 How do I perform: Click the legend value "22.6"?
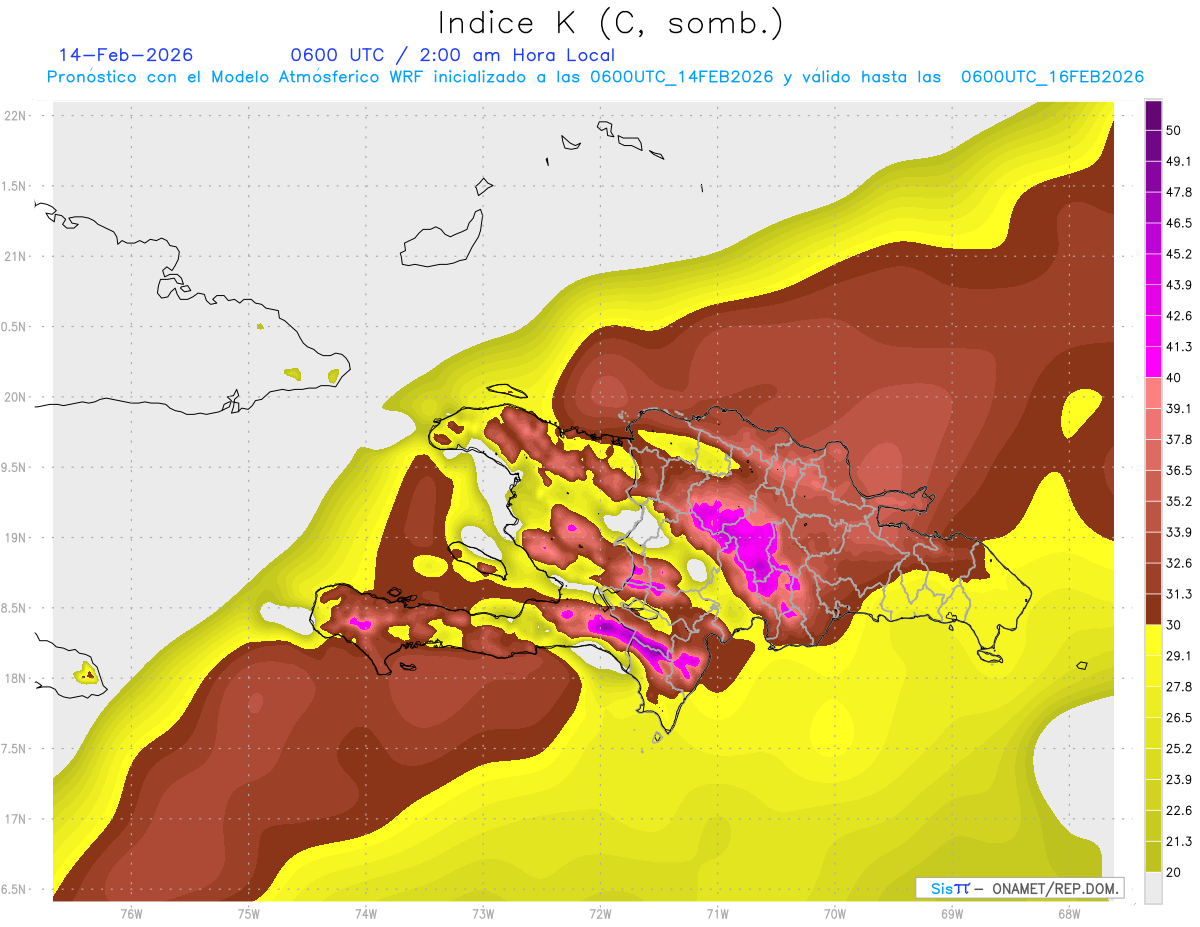(1178, 810)
